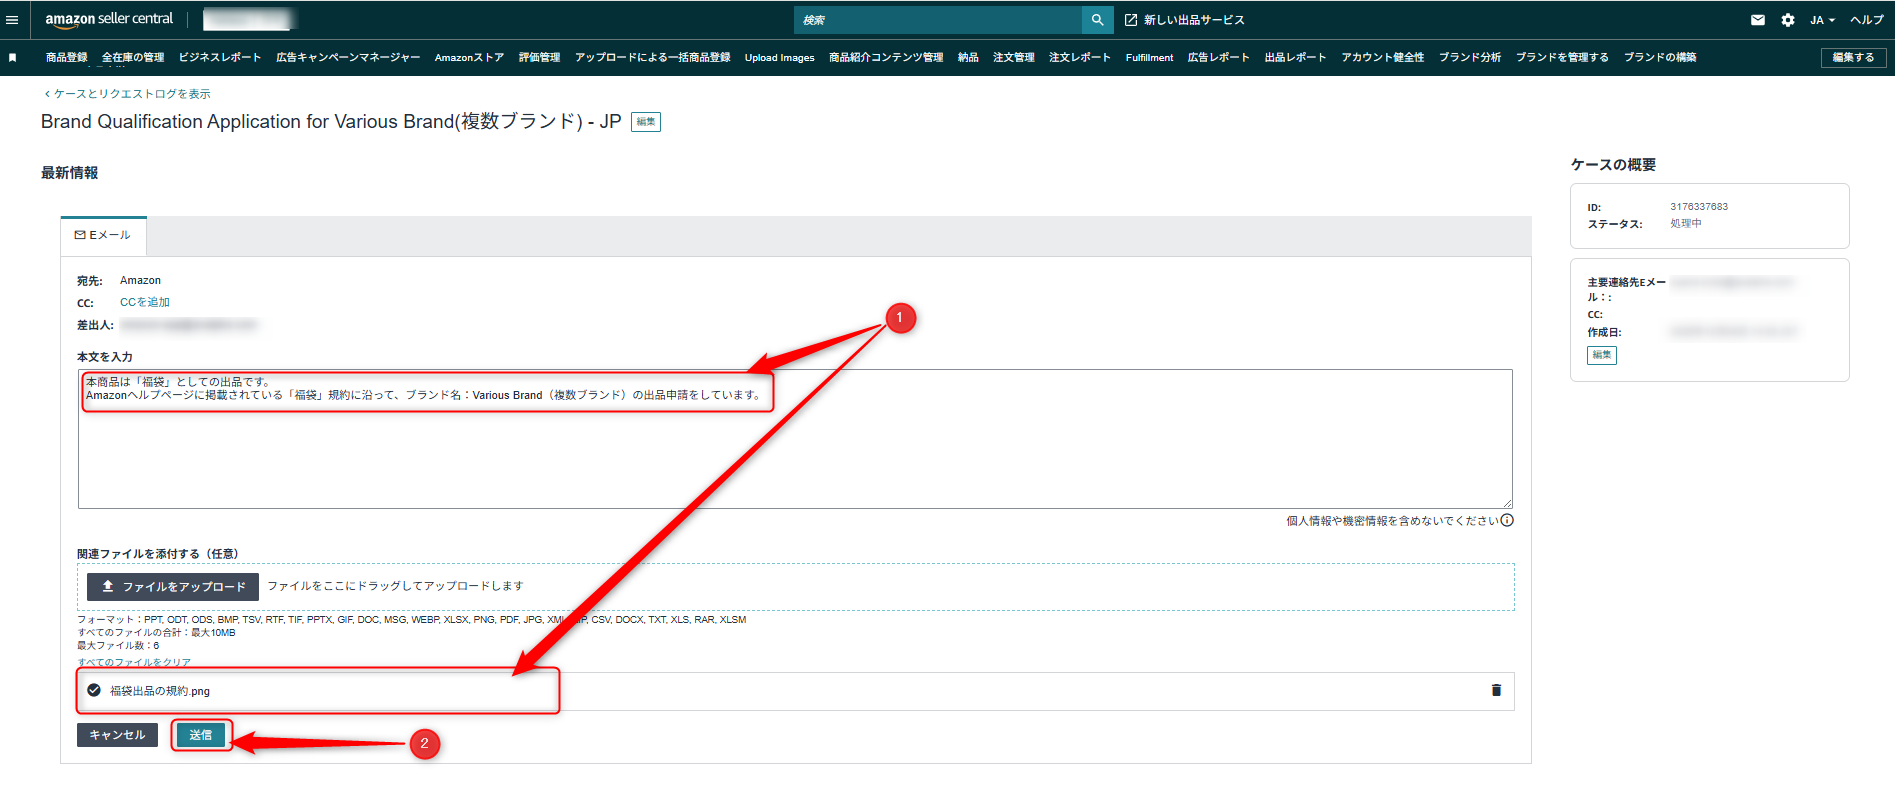The height and width of the screenshot is (790, 1895).
Task: Click the info icon beside the personal information notice
Action: click(1507, 520)
